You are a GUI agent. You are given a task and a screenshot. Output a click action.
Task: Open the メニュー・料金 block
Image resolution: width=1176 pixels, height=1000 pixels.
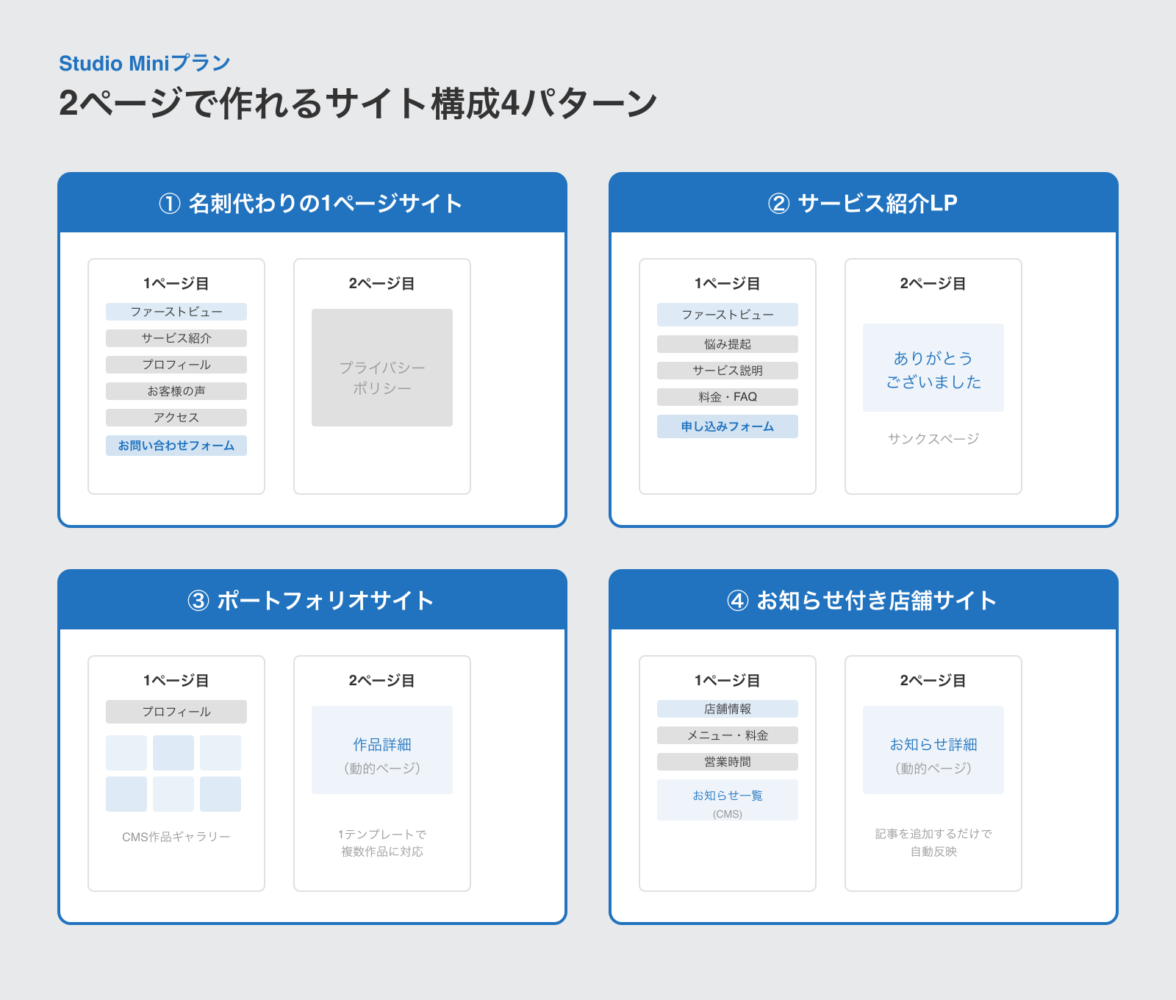pyautogui.click(x=727, y=735)
